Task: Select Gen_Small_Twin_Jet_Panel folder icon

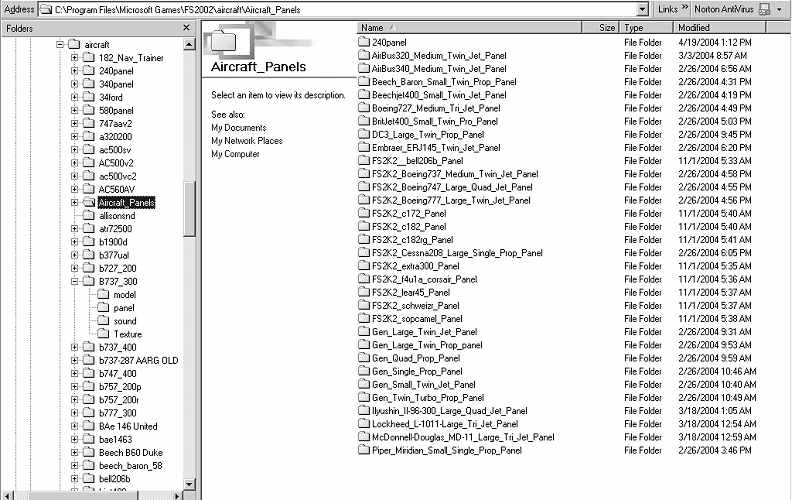Action: 364,384
